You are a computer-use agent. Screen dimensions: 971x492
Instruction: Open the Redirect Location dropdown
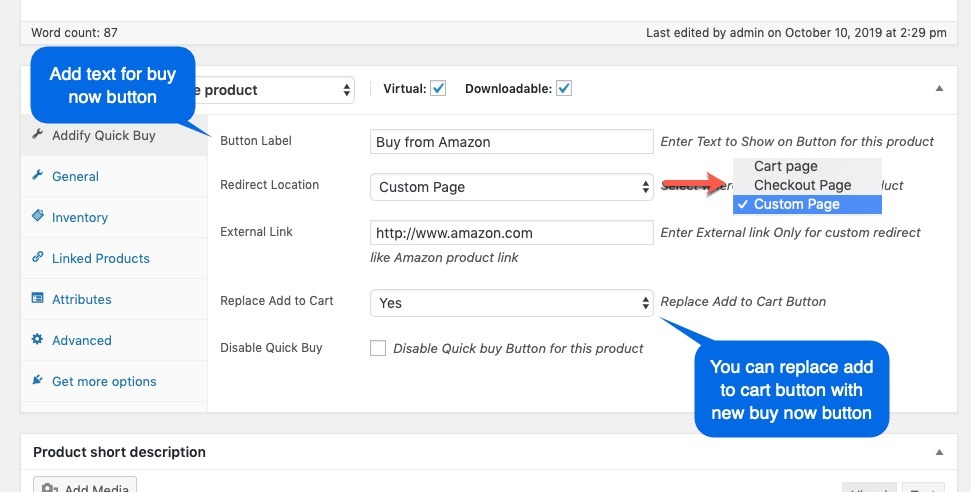[x=511, y=187]
